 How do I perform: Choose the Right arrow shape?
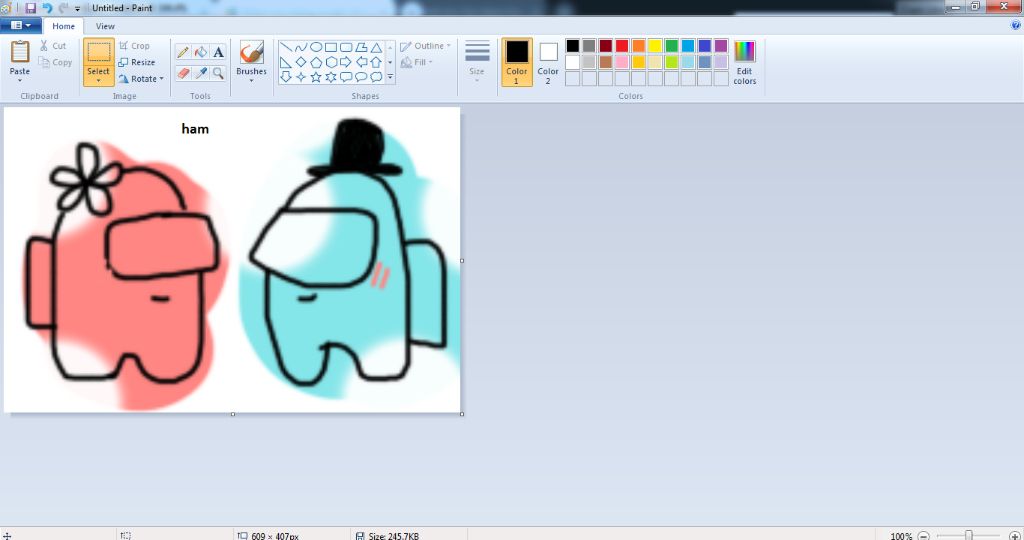[346, 62]
